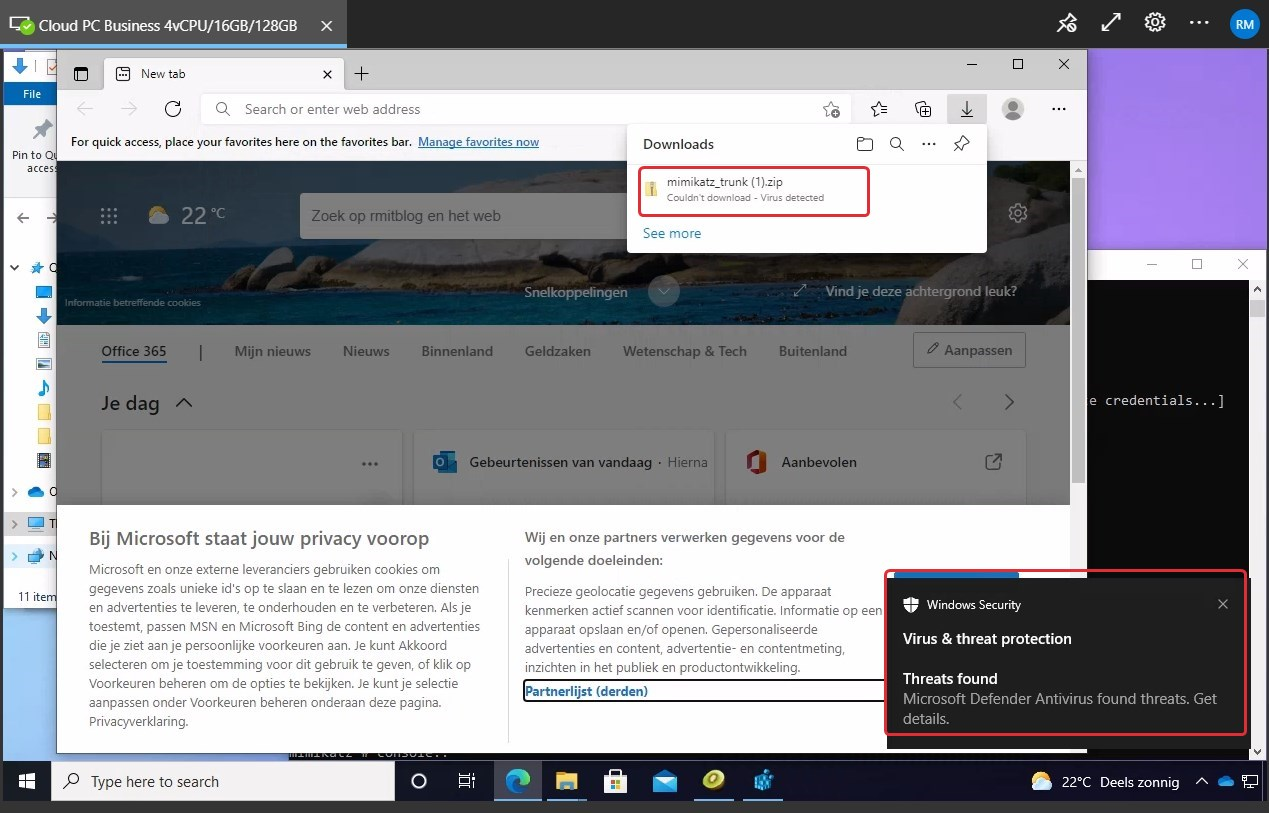
Task: Open Edge Settings and more menu
Action: pyautogui.click(x=1060, y=109)
